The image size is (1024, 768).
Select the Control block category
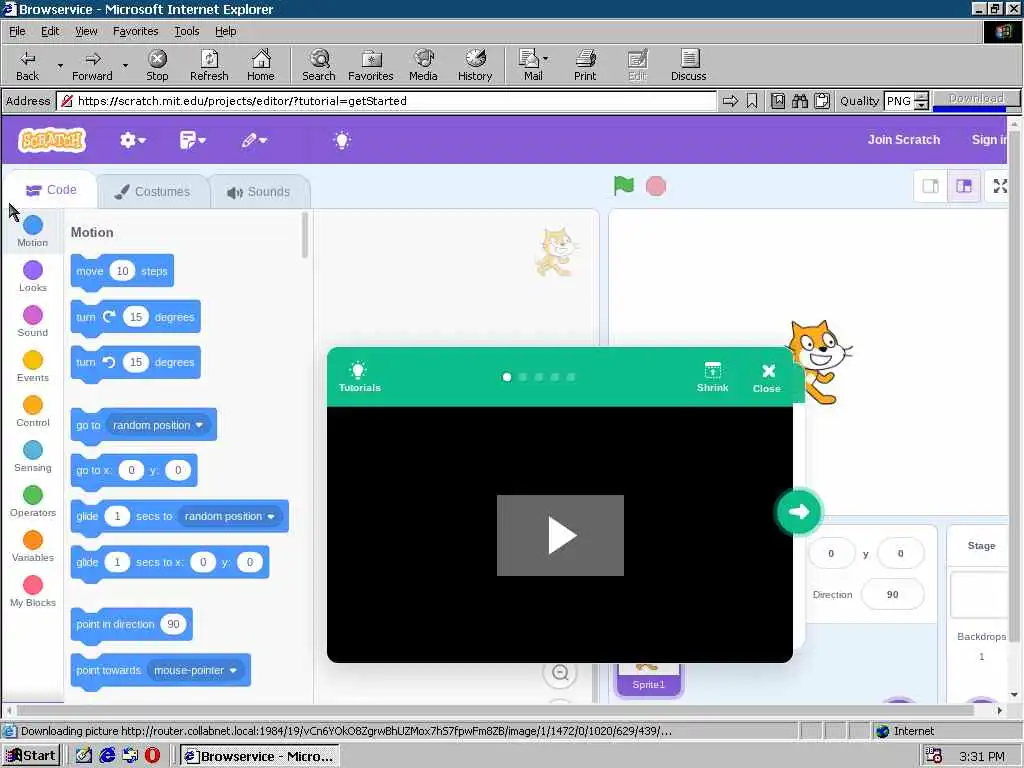tap(33, 411)
